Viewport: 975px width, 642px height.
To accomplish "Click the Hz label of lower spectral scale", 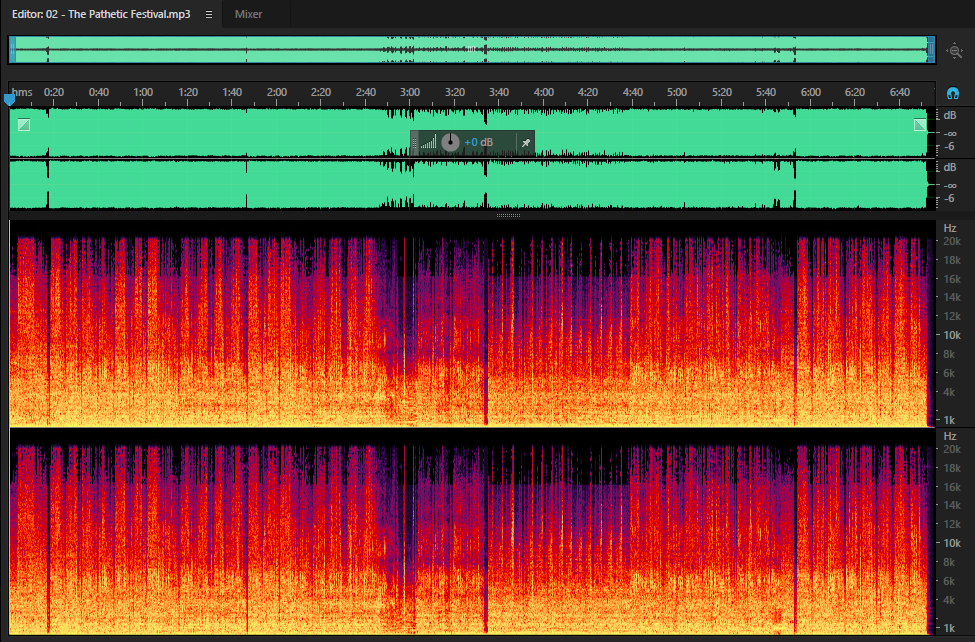I will pos(950,436).
